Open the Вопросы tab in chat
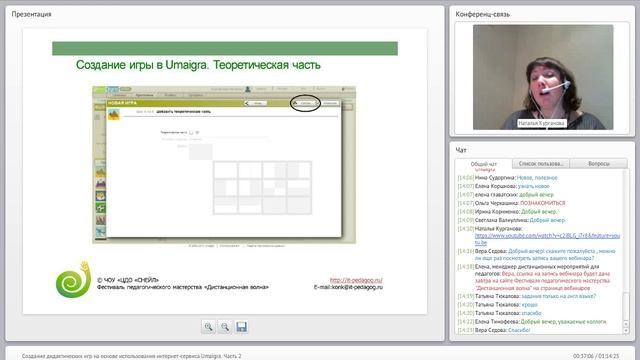The width and height of the screenshot is (640, 360). coord(599,164)
